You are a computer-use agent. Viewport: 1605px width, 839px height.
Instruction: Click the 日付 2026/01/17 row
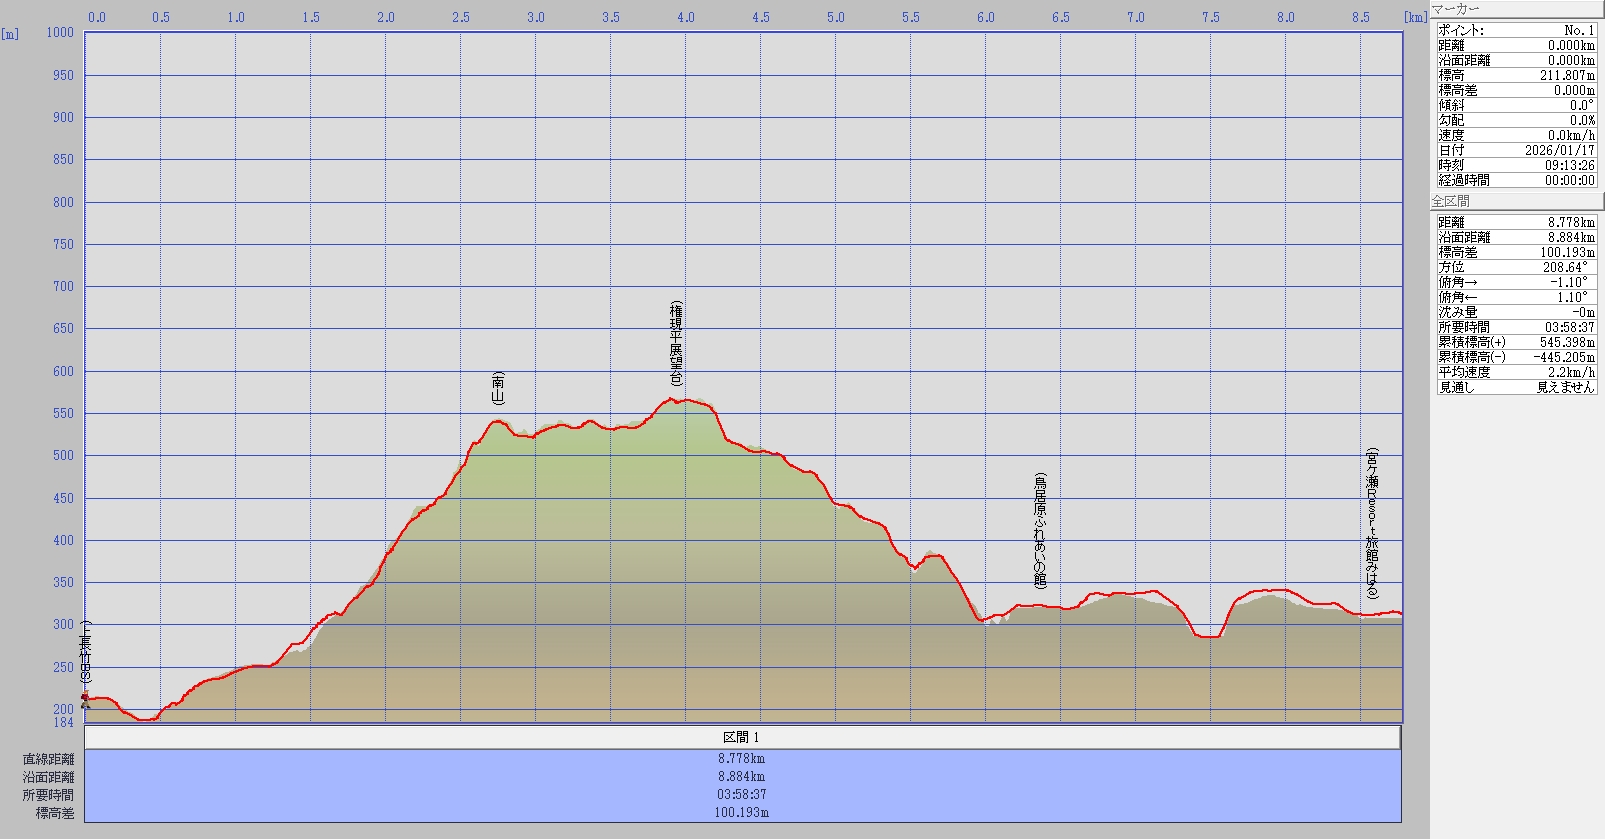(x=1516, y=150)
